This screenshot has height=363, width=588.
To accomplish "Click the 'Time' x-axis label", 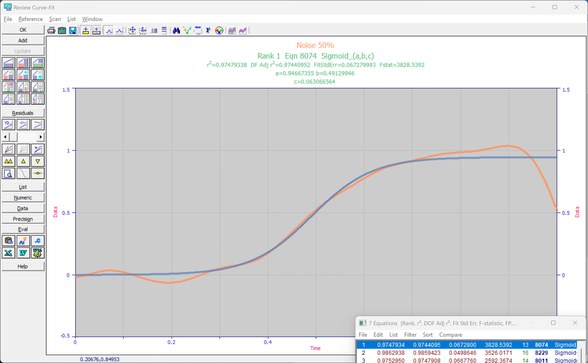I will click(x=315, y=348).
